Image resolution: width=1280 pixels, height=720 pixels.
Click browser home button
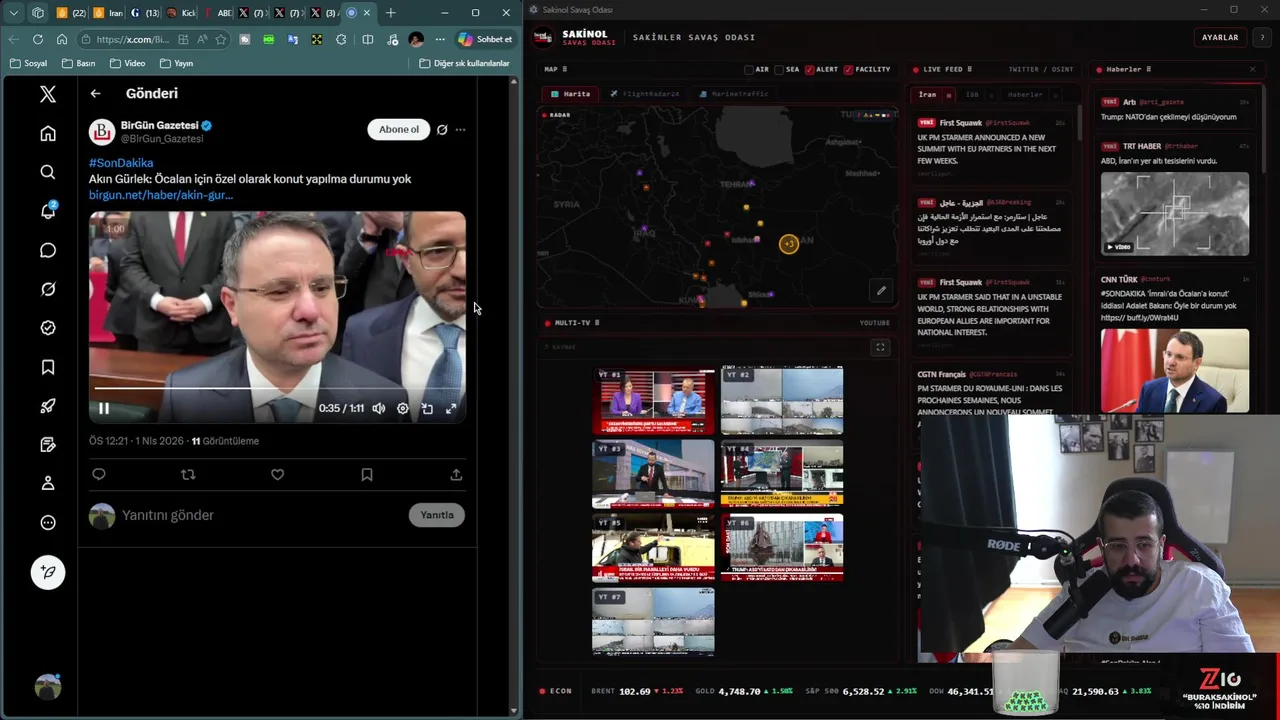pyautogui.click(x=62, y=39)
